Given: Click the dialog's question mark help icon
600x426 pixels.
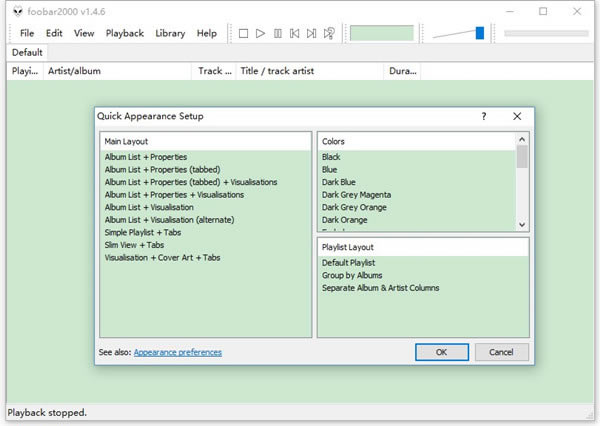Looking at the screenshot, I should [484, 116].
